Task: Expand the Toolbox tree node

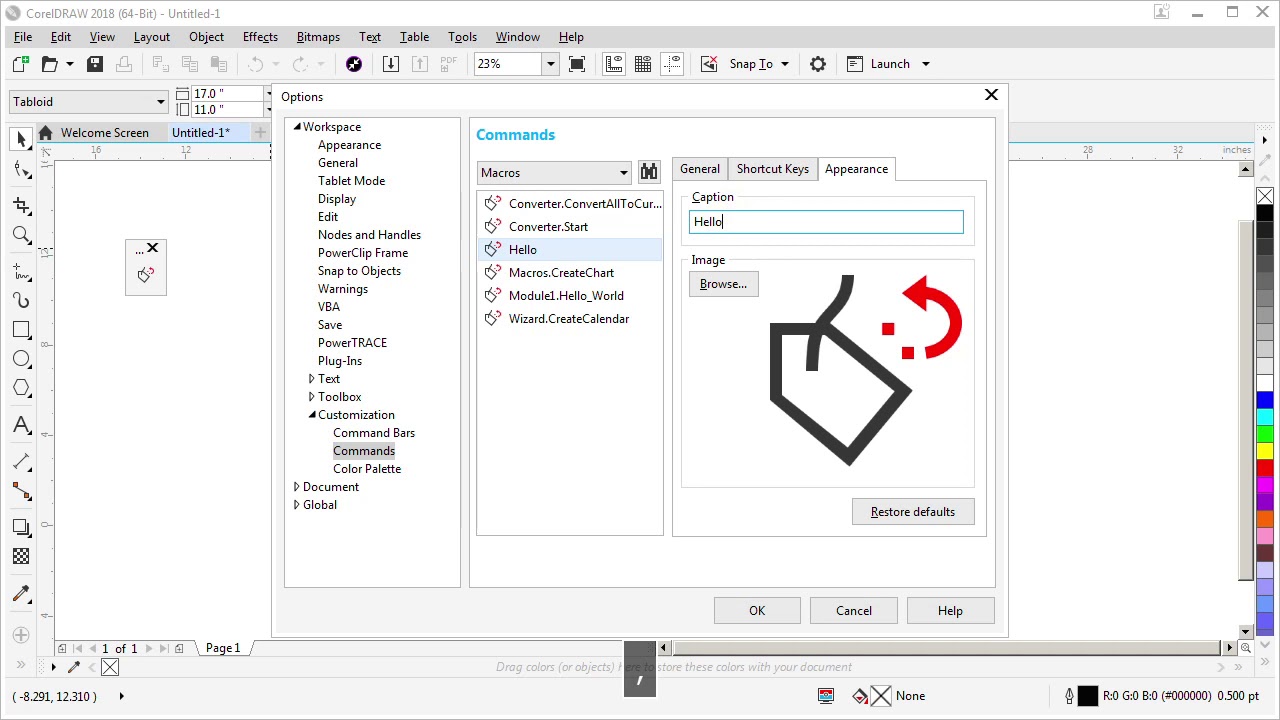Action: click(x=311, y=397)
